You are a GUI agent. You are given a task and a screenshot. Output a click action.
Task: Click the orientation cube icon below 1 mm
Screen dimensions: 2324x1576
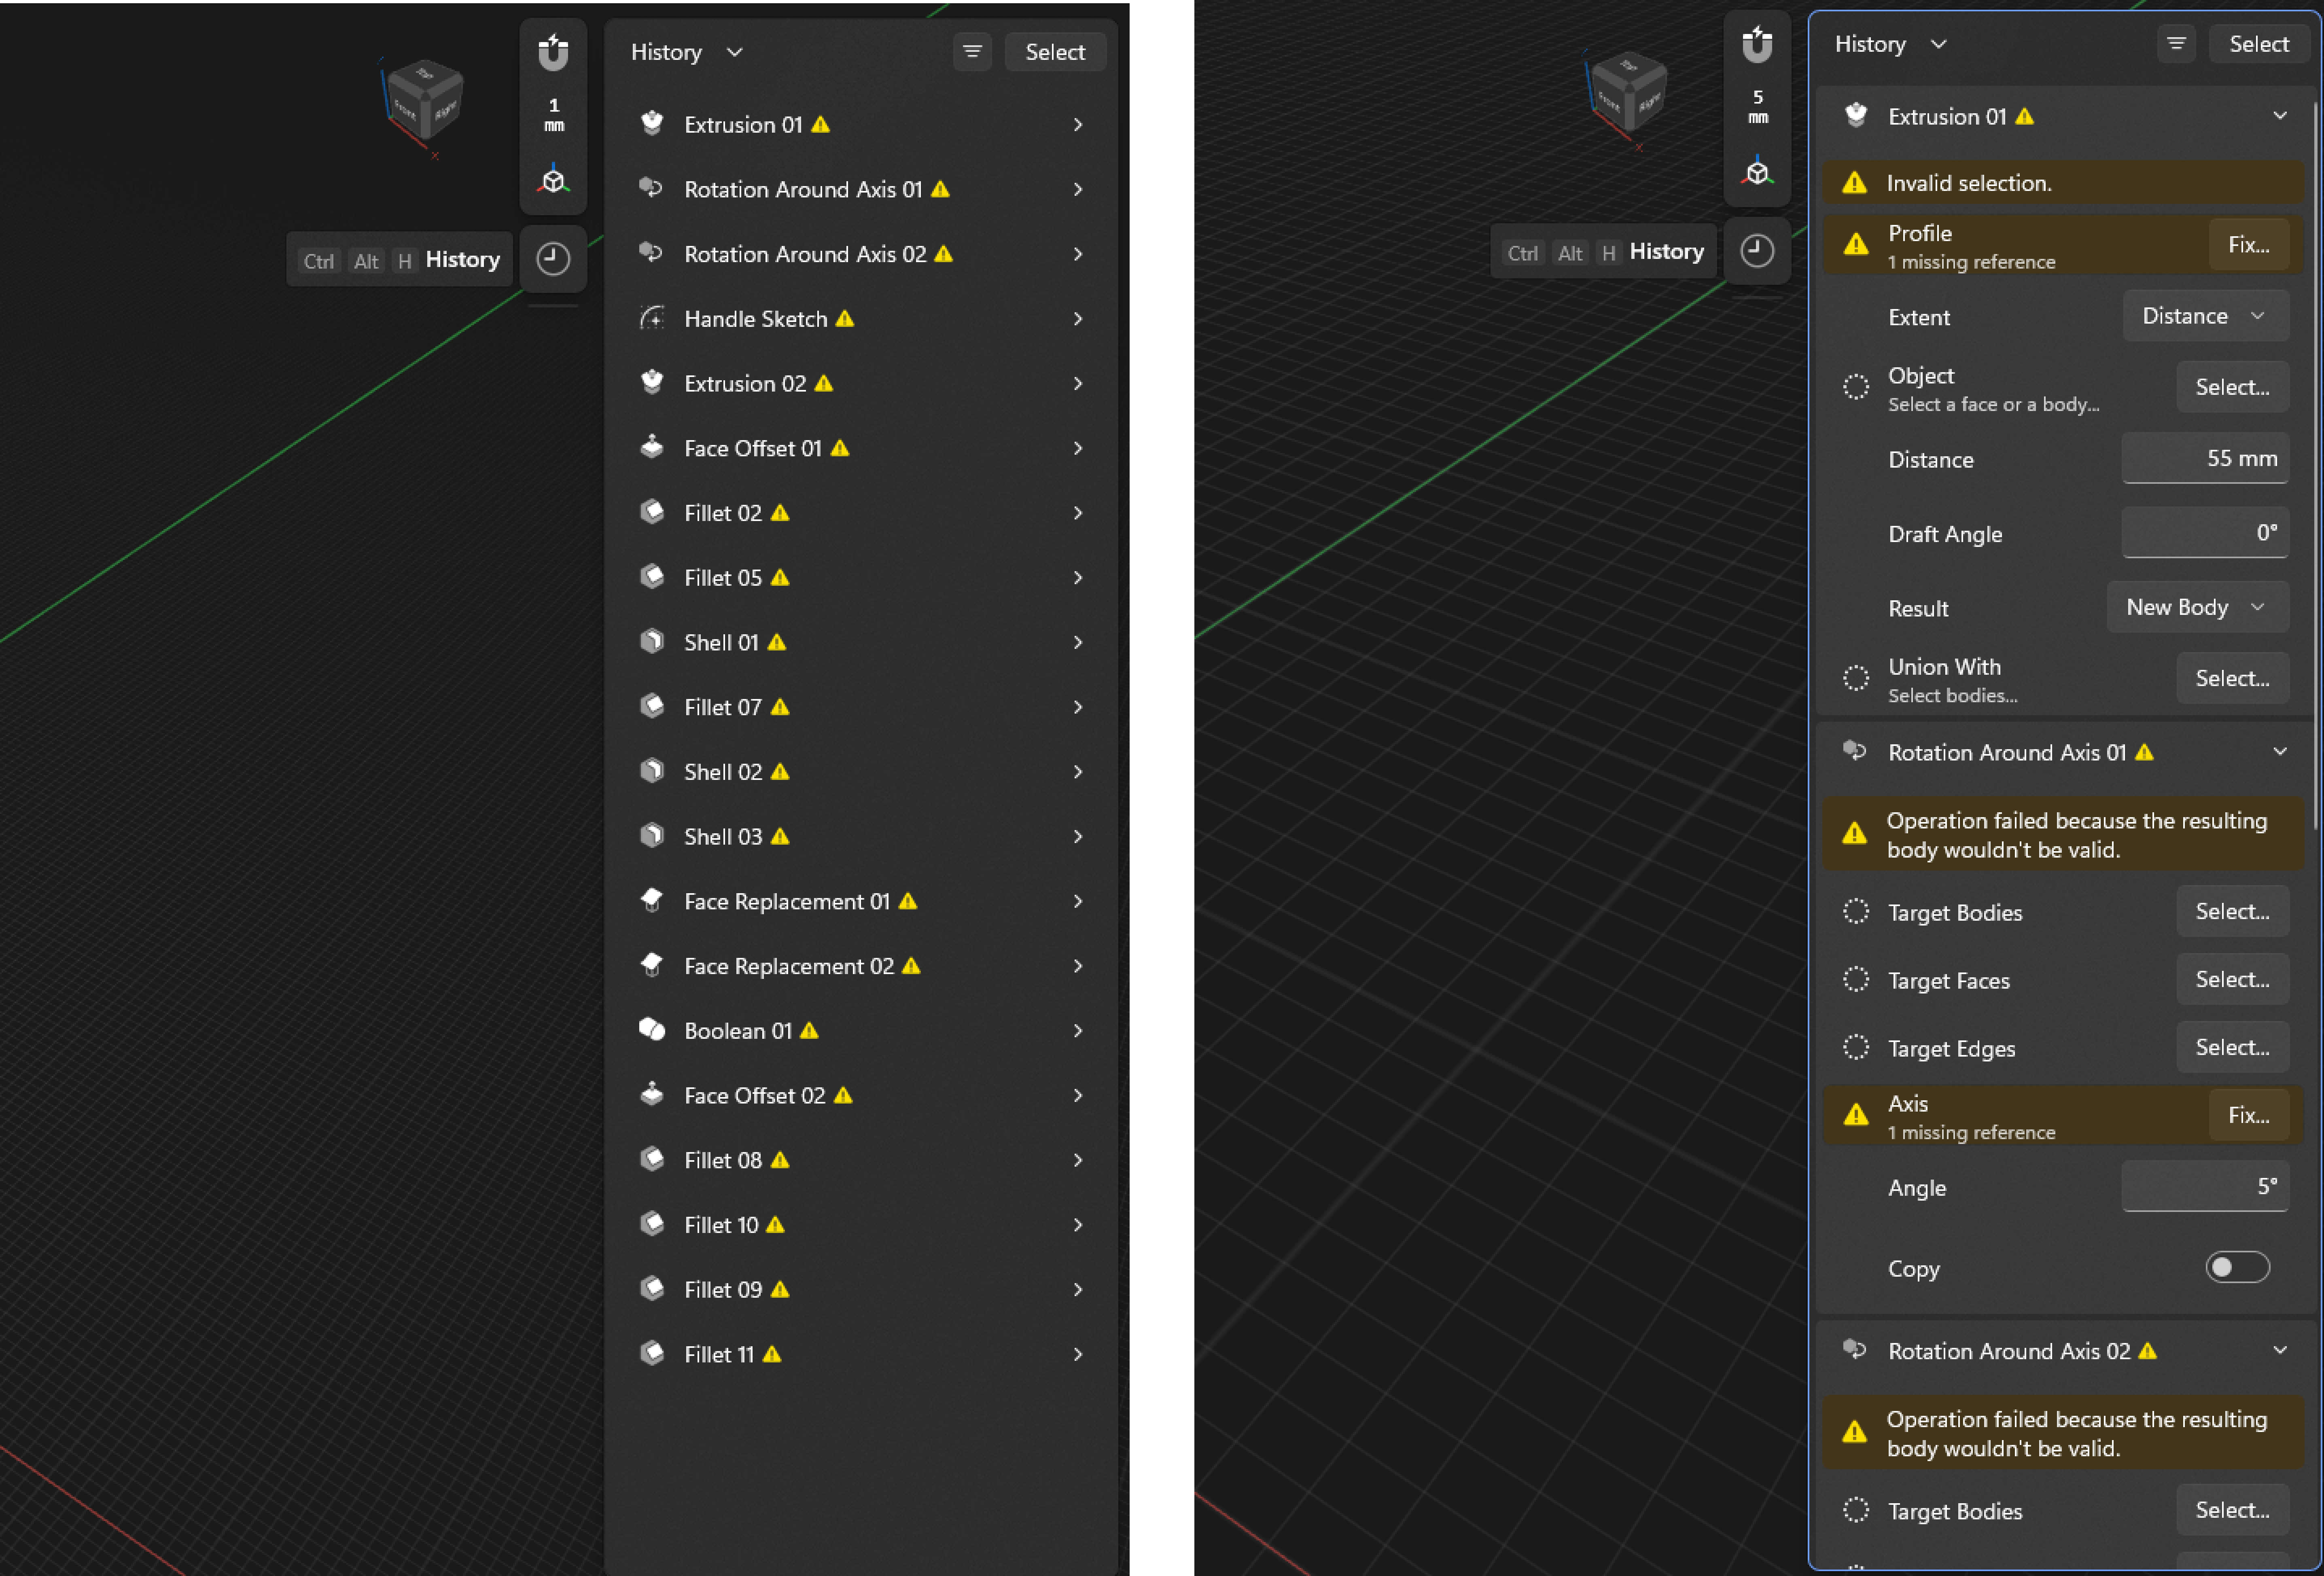coord(553,180)
